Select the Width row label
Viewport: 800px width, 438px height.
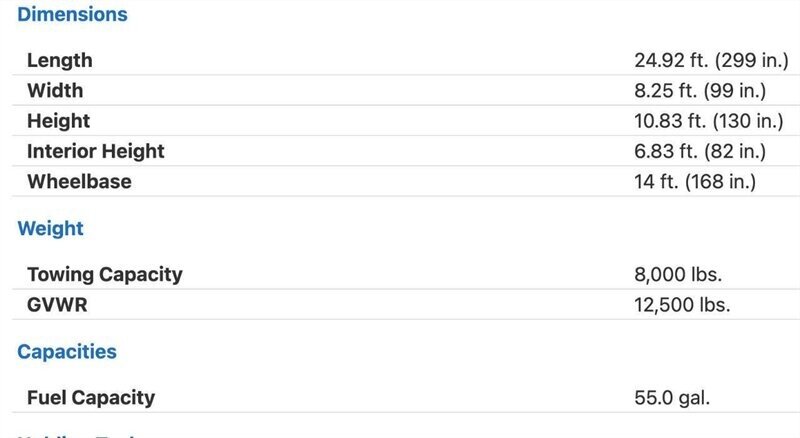(x=55, y=90)
